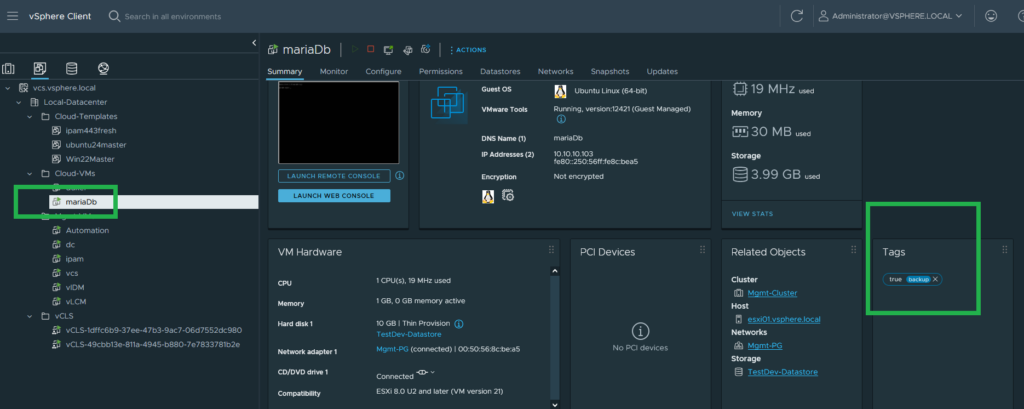
Task: Switch to Hosts and Clusters inventory view
Action: click(x=8, y=69)
